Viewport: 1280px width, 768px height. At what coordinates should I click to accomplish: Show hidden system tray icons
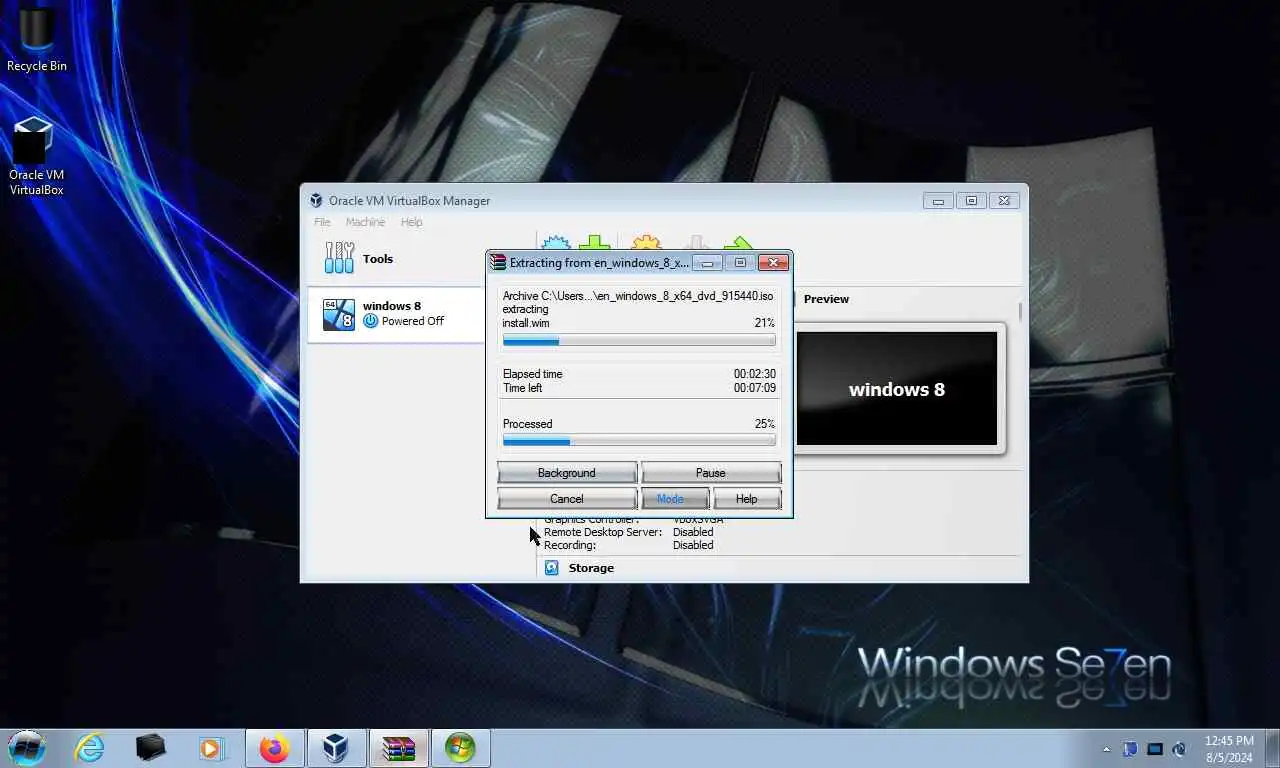[1106, 749]
